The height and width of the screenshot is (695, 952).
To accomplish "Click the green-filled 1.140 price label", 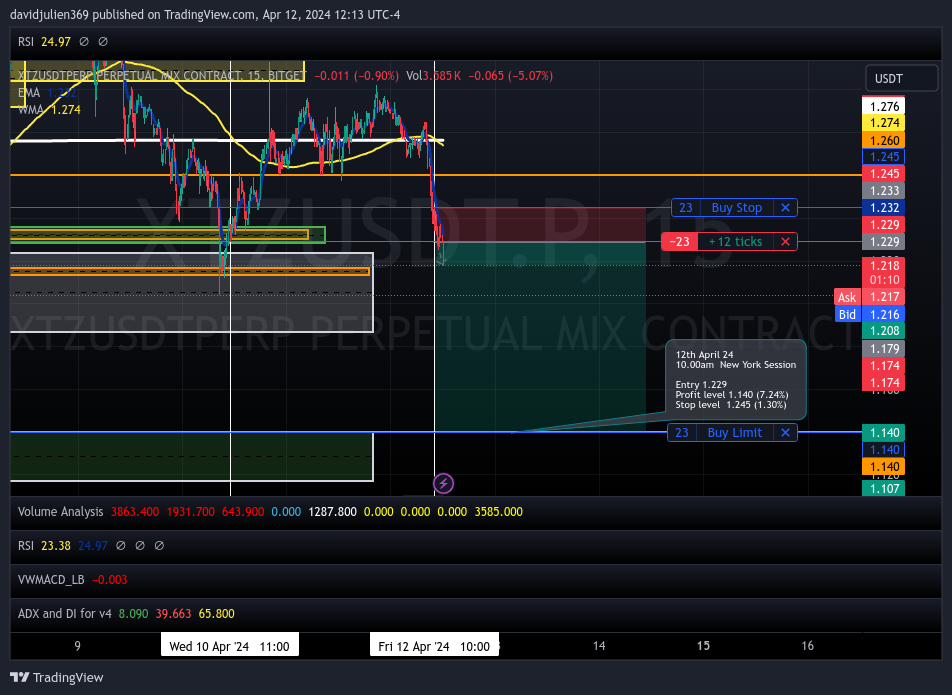I will click(x=884, y=433).
